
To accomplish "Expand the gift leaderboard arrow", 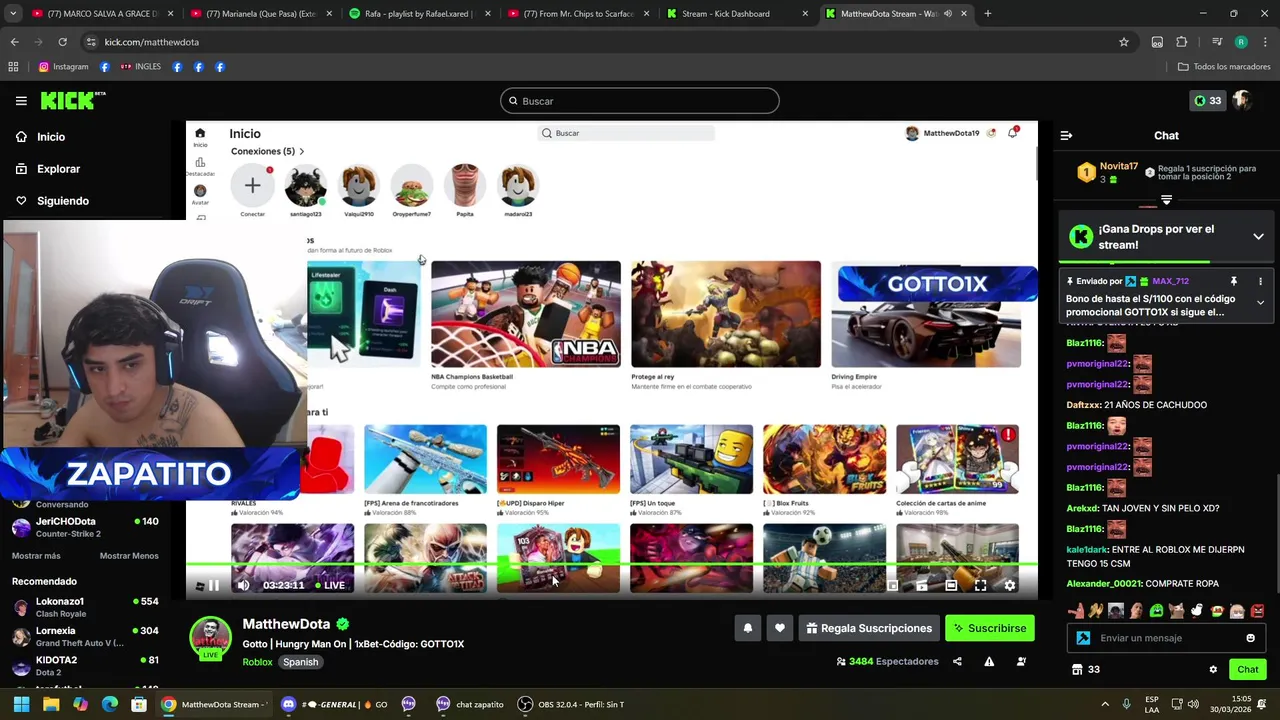I will [1166, 200].
